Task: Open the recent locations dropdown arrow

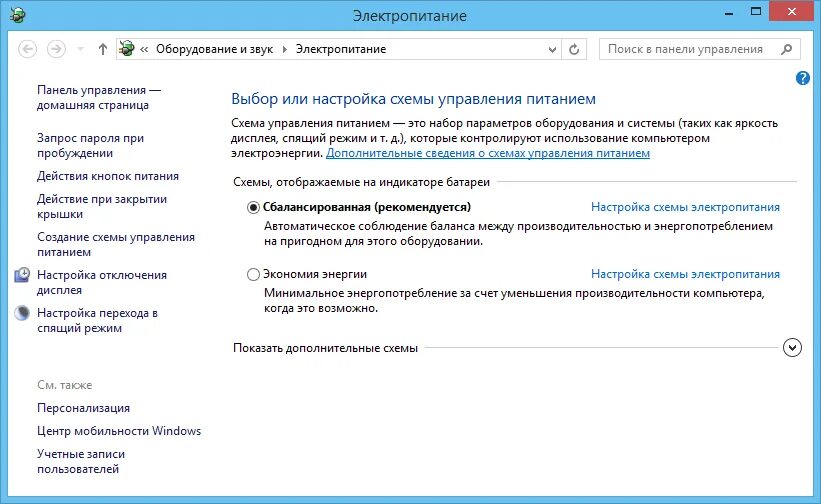Action: click(80, 49)
